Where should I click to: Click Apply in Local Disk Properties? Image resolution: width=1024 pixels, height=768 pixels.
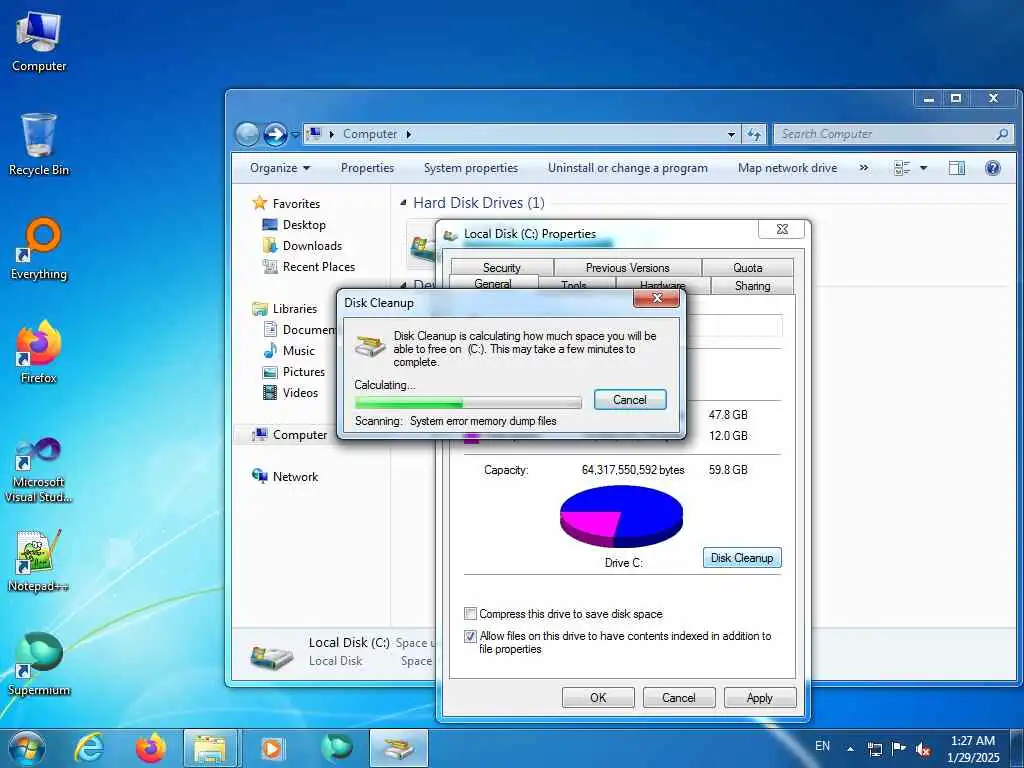pyautogui.click(x=760, y=697)
